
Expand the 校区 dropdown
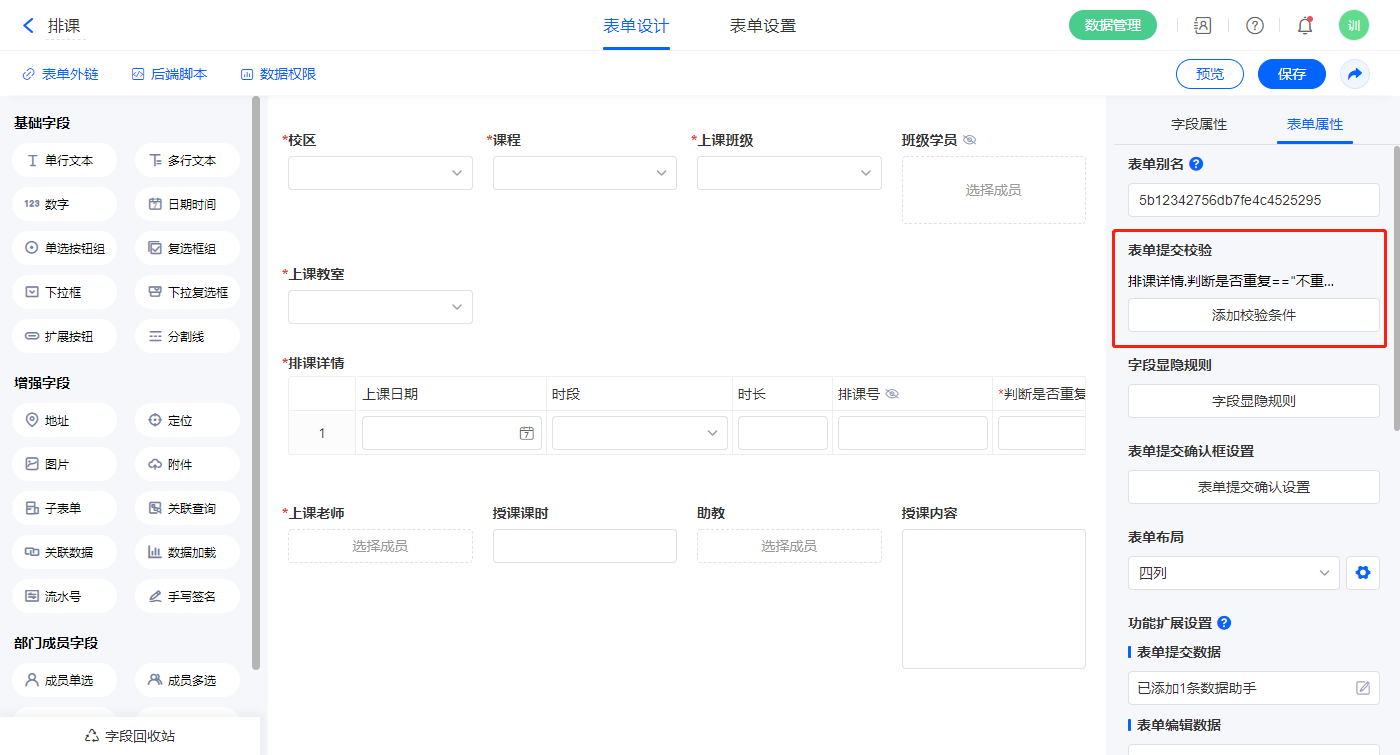click(380, 173)
